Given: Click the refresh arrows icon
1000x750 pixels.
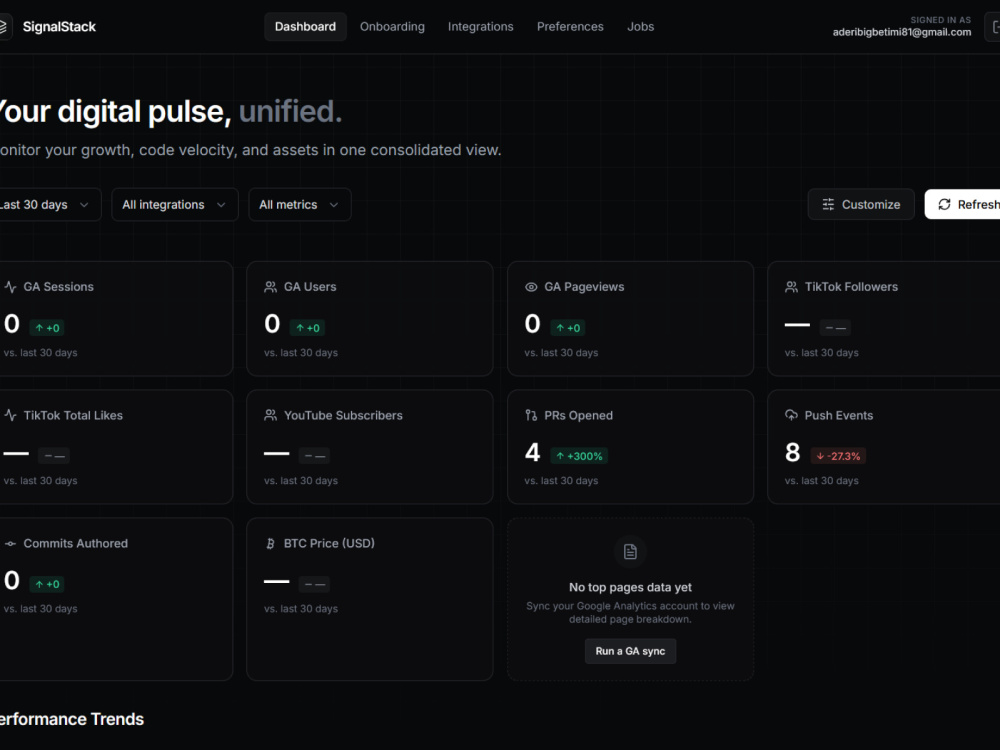Looking at the screenshot, I should 945,204.
